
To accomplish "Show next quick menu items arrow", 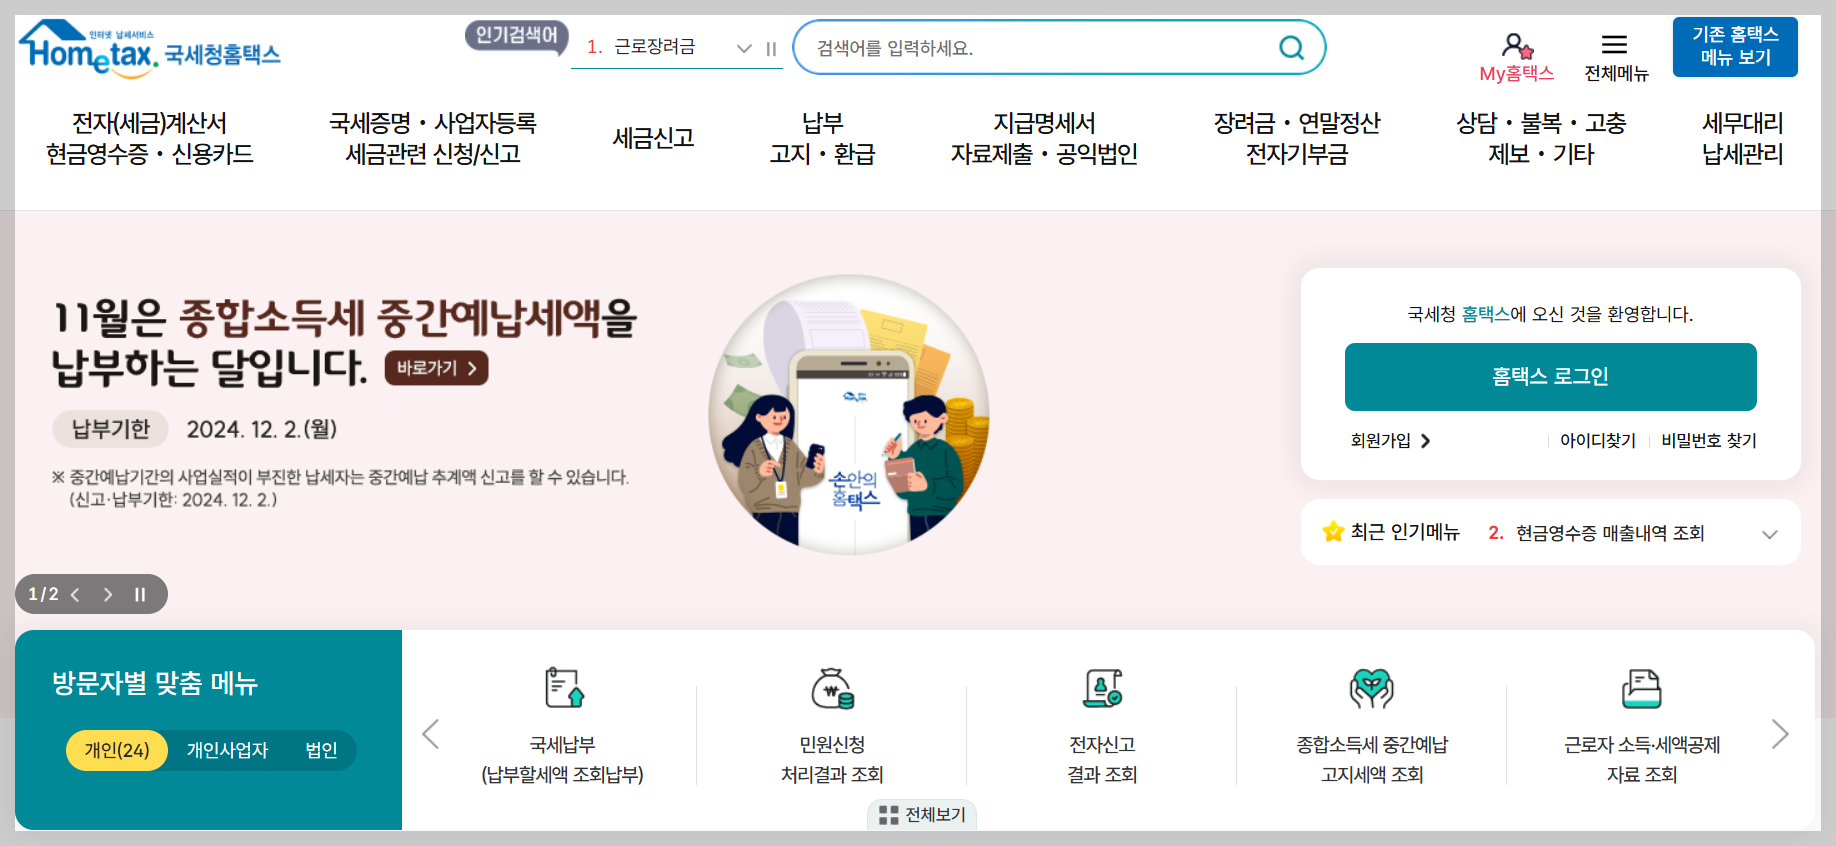I will (1780, 734).
